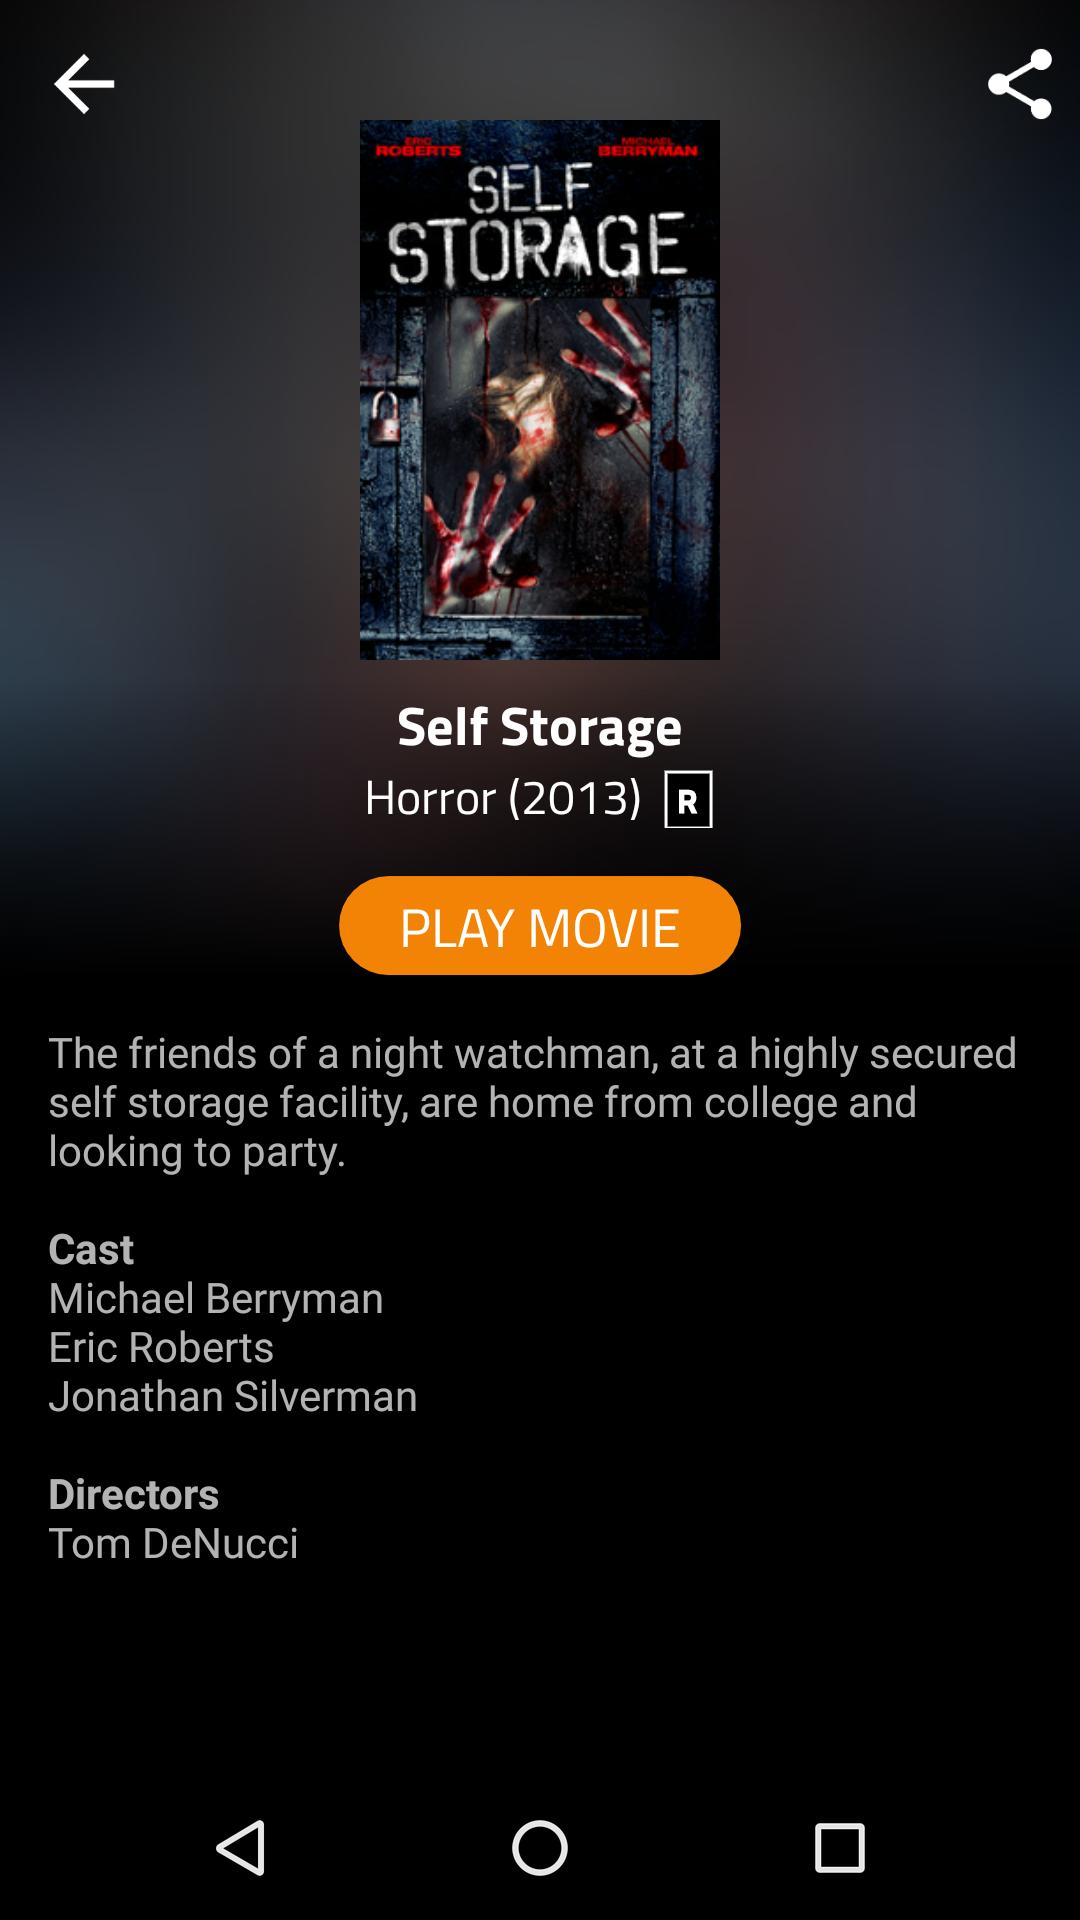Select cast member Eric Roberts
1080x1920 pixels.
pos(161,1347)
